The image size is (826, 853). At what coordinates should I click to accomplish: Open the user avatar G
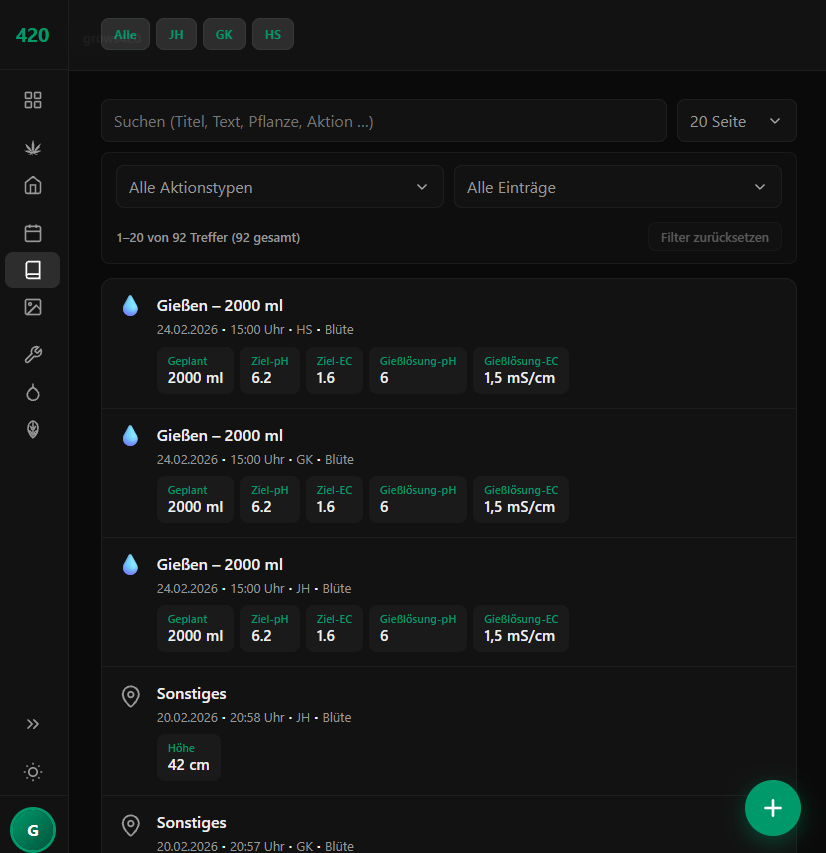pyautogui.click(x=33, y=830)
